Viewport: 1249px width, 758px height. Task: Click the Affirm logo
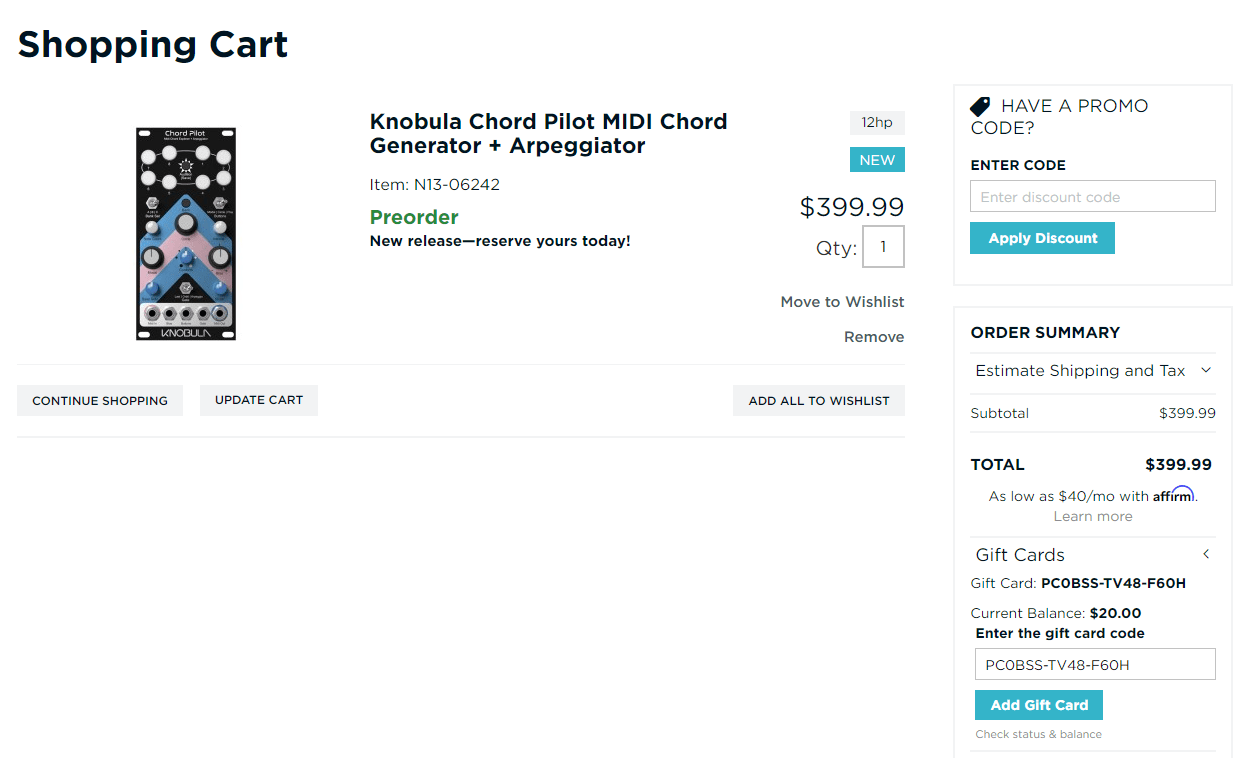pos(1175,493)
